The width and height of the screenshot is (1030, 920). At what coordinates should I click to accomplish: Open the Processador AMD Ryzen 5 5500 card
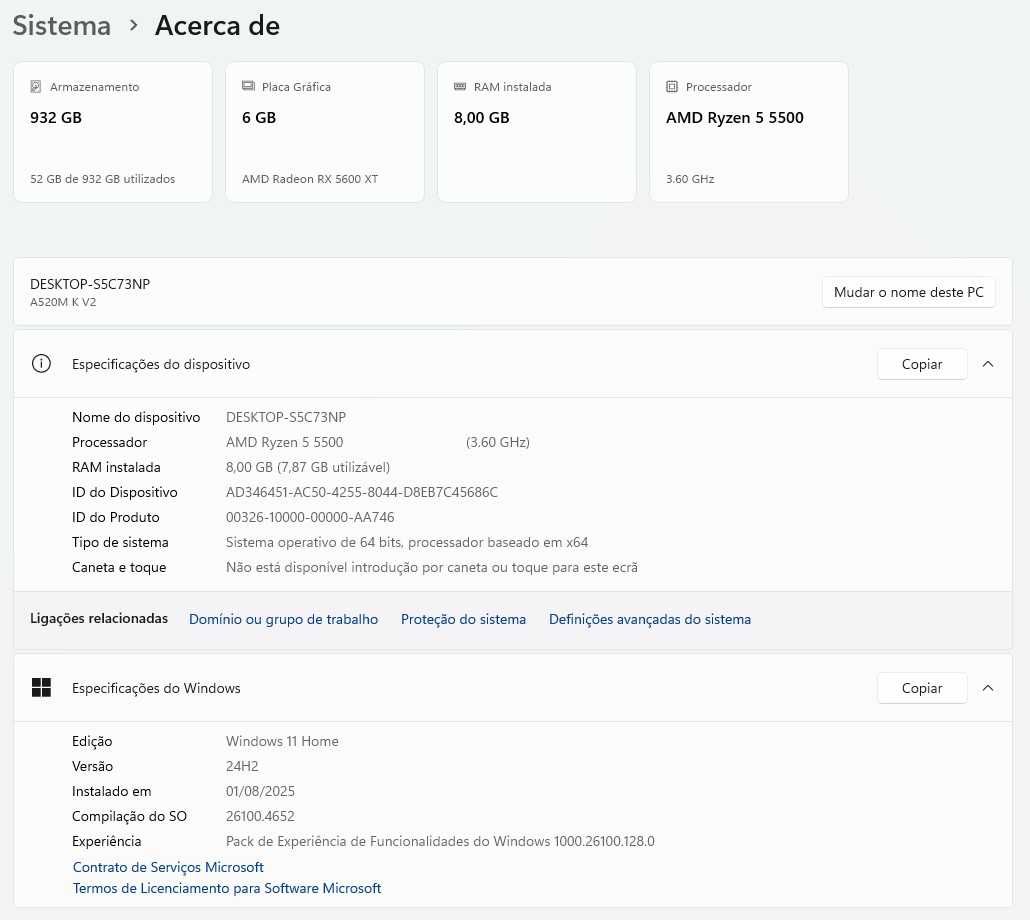click(749, 132)
